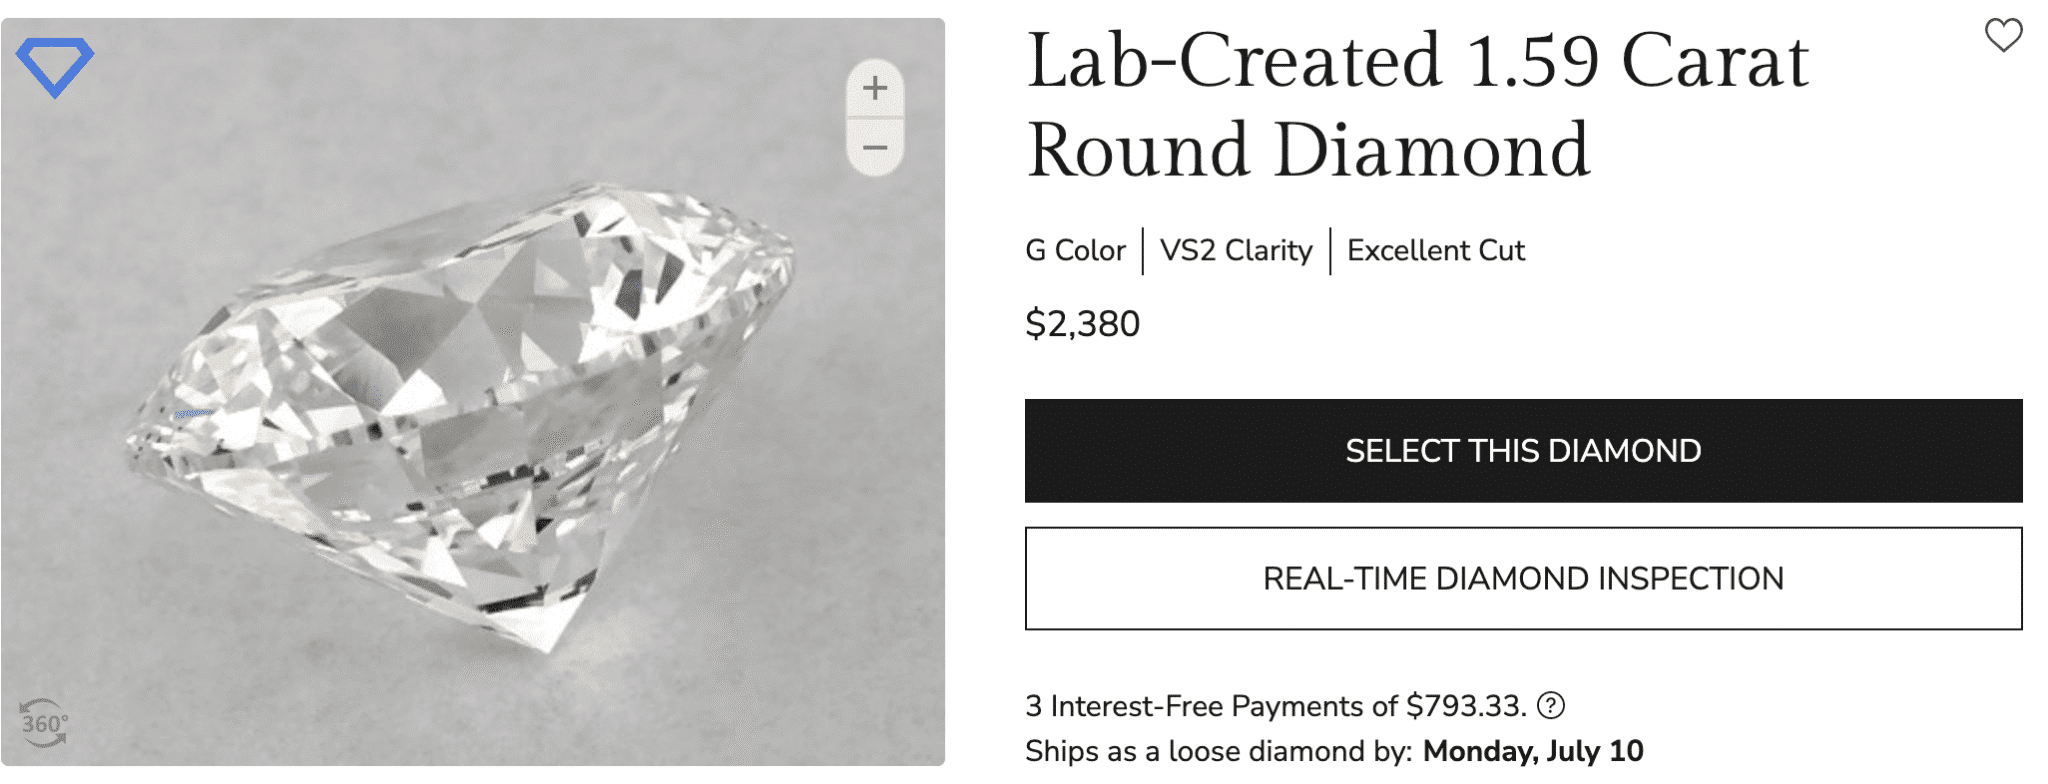Click the Lab-Created 1.59 Carat title
The height and width of the screenshot is (784, 2048).
(1417, 62)
